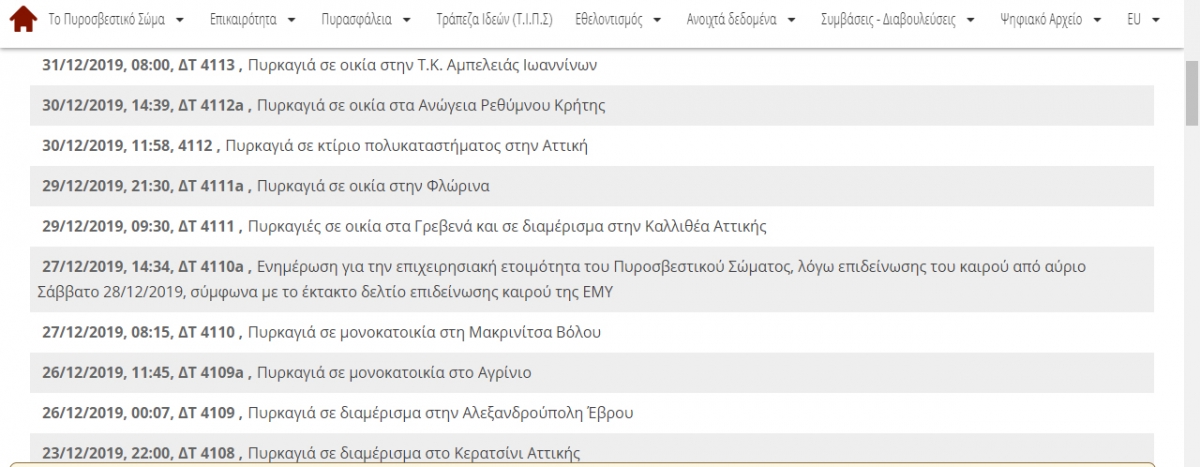Expand the Επικαιρότητα dropdown menu
This screenshot has width=1200, height=467.
pos(252,20)
